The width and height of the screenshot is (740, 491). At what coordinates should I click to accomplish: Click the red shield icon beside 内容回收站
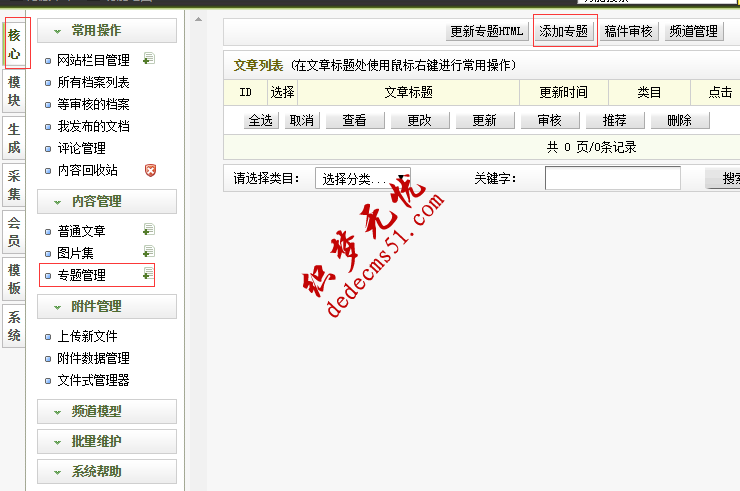coord(150,170)
